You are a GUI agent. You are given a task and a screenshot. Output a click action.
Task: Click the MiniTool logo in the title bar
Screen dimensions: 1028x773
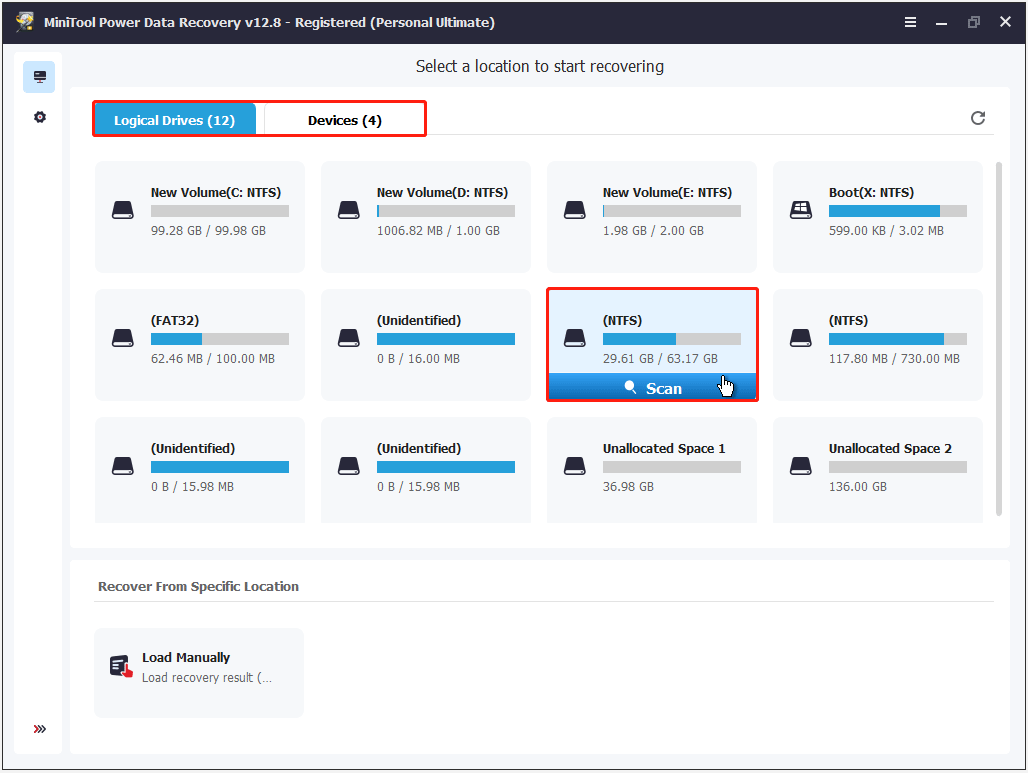pos(24,20)
